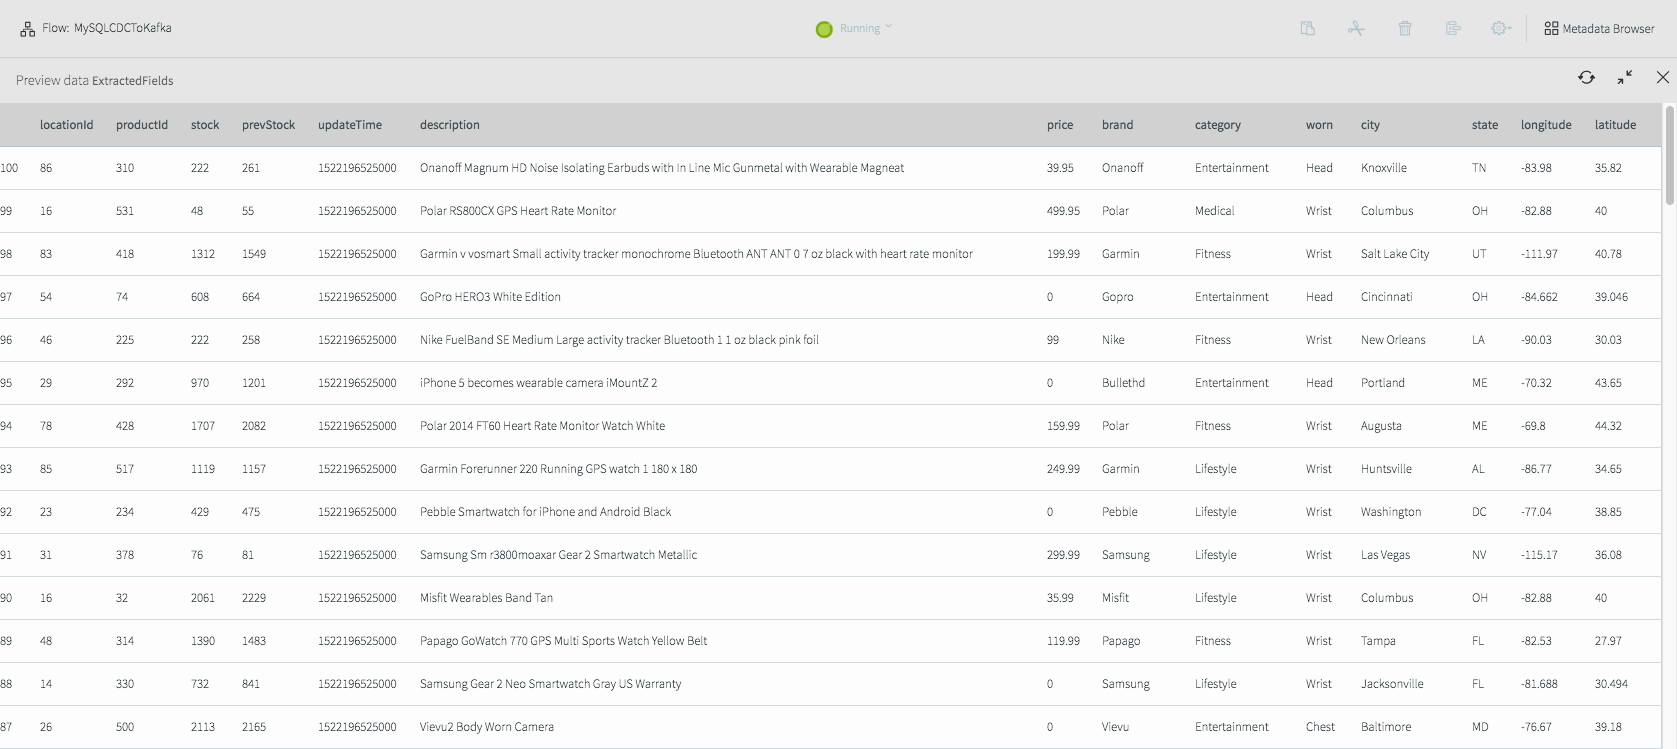This screenshot has width=1677, height=749.
Task: Click the category column header
Action: coord(1217,125)
